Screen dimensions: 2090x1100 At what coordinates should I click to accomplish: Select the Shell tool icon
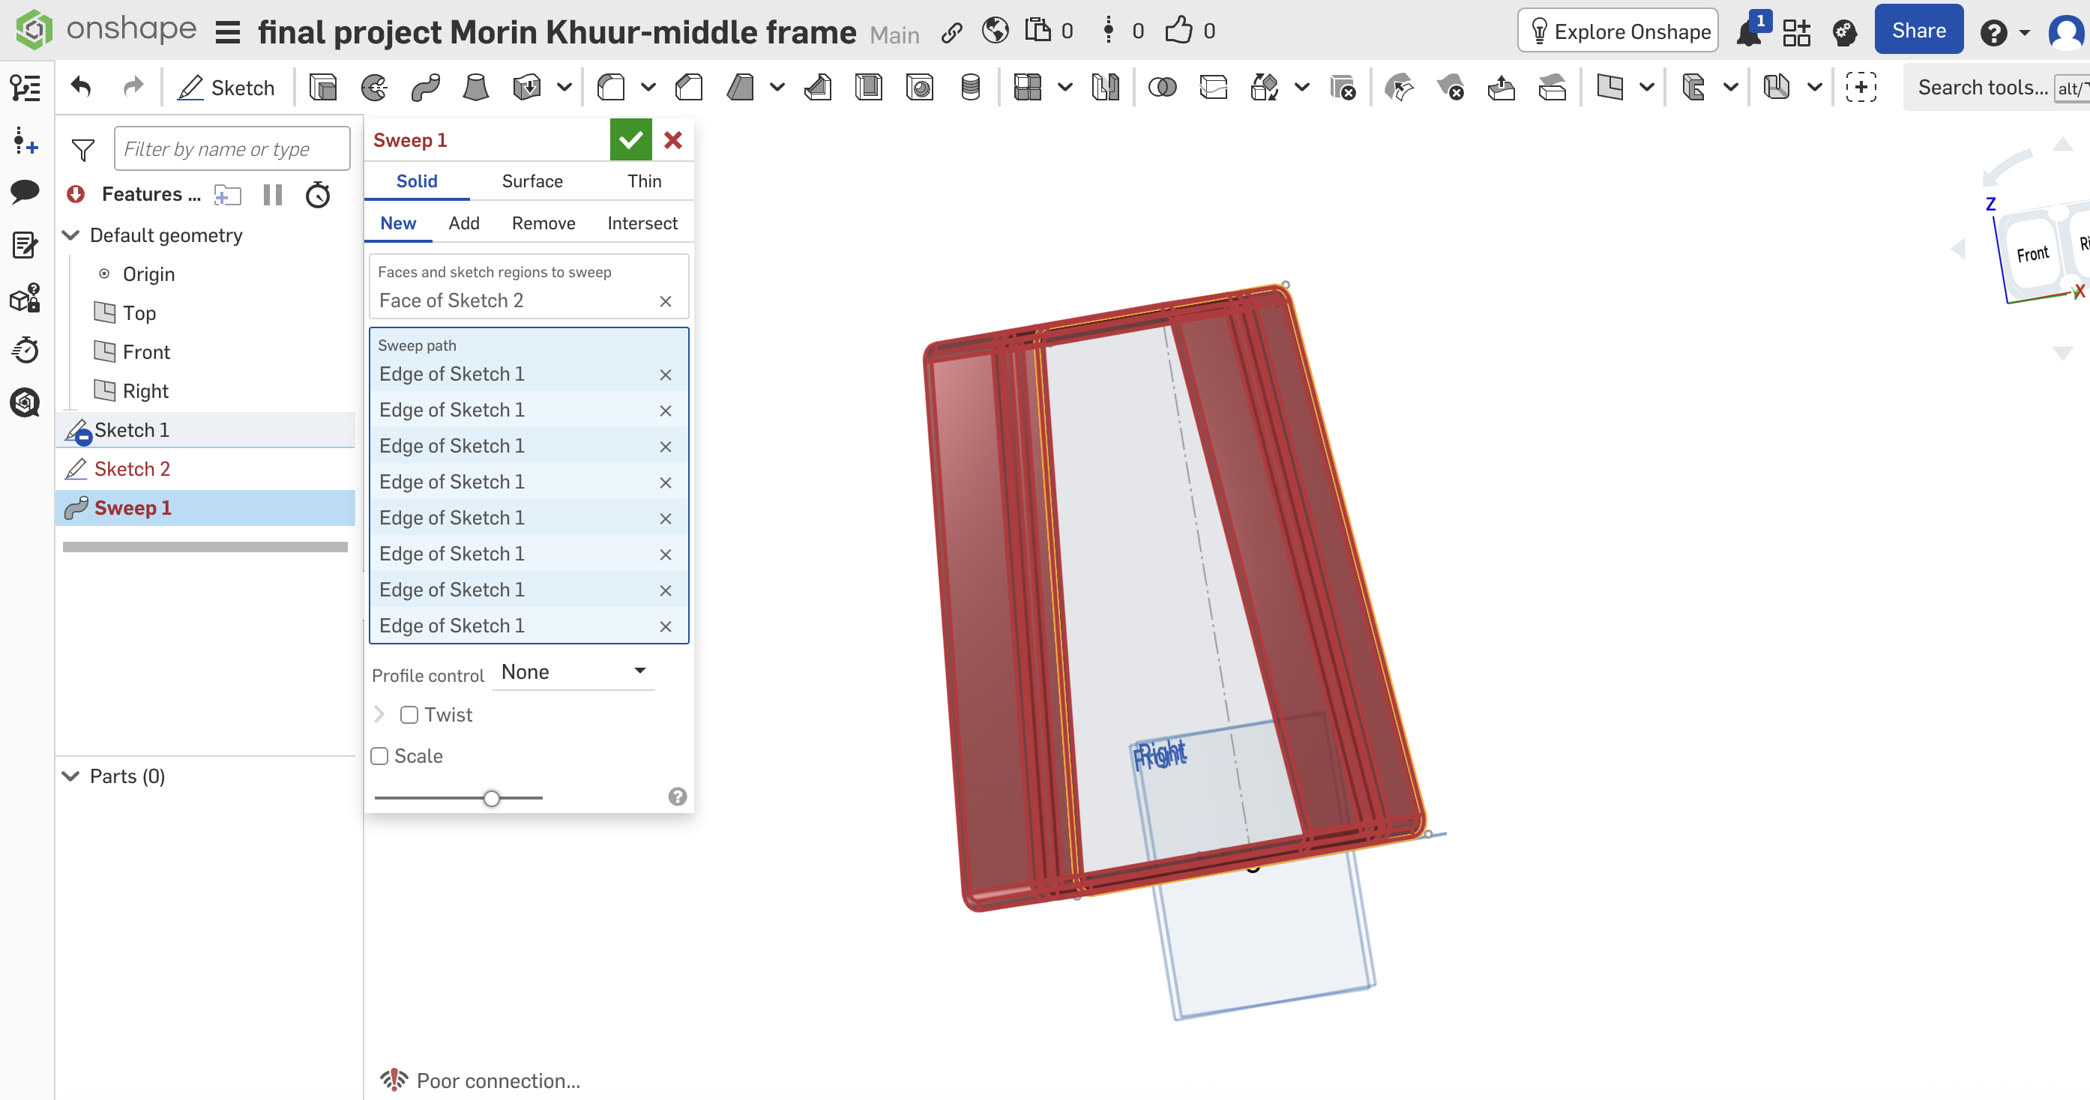(869, 87)
